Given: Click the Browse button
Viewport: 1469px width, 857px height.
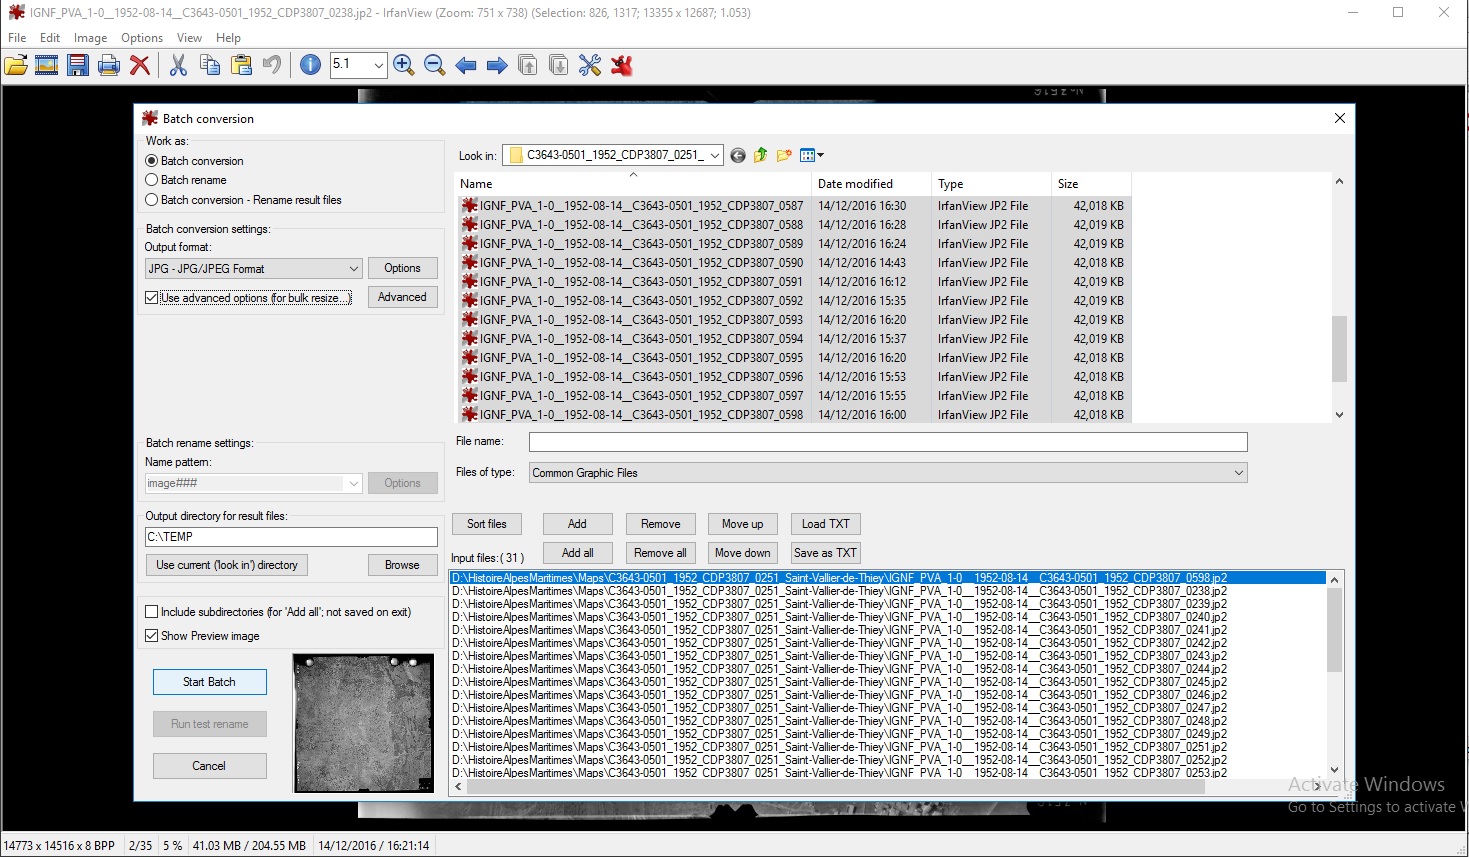Looking at the screenshot, I should (403, 565).
